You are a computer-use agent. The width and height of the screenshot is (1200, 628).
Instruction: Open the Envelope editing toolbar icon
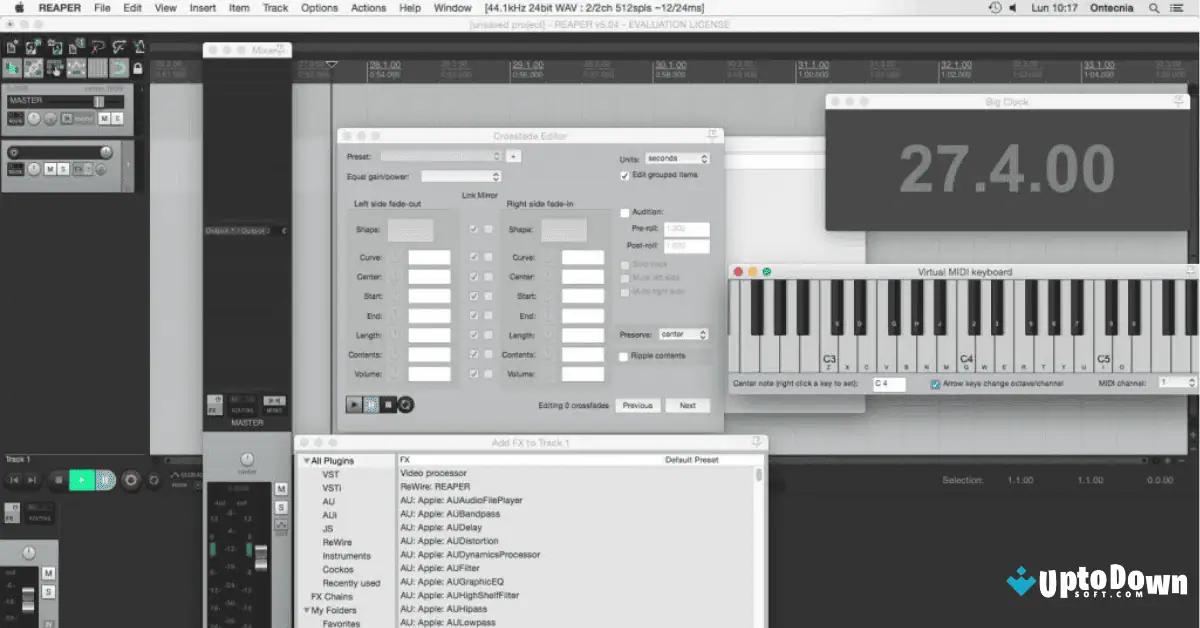point(77,67)
